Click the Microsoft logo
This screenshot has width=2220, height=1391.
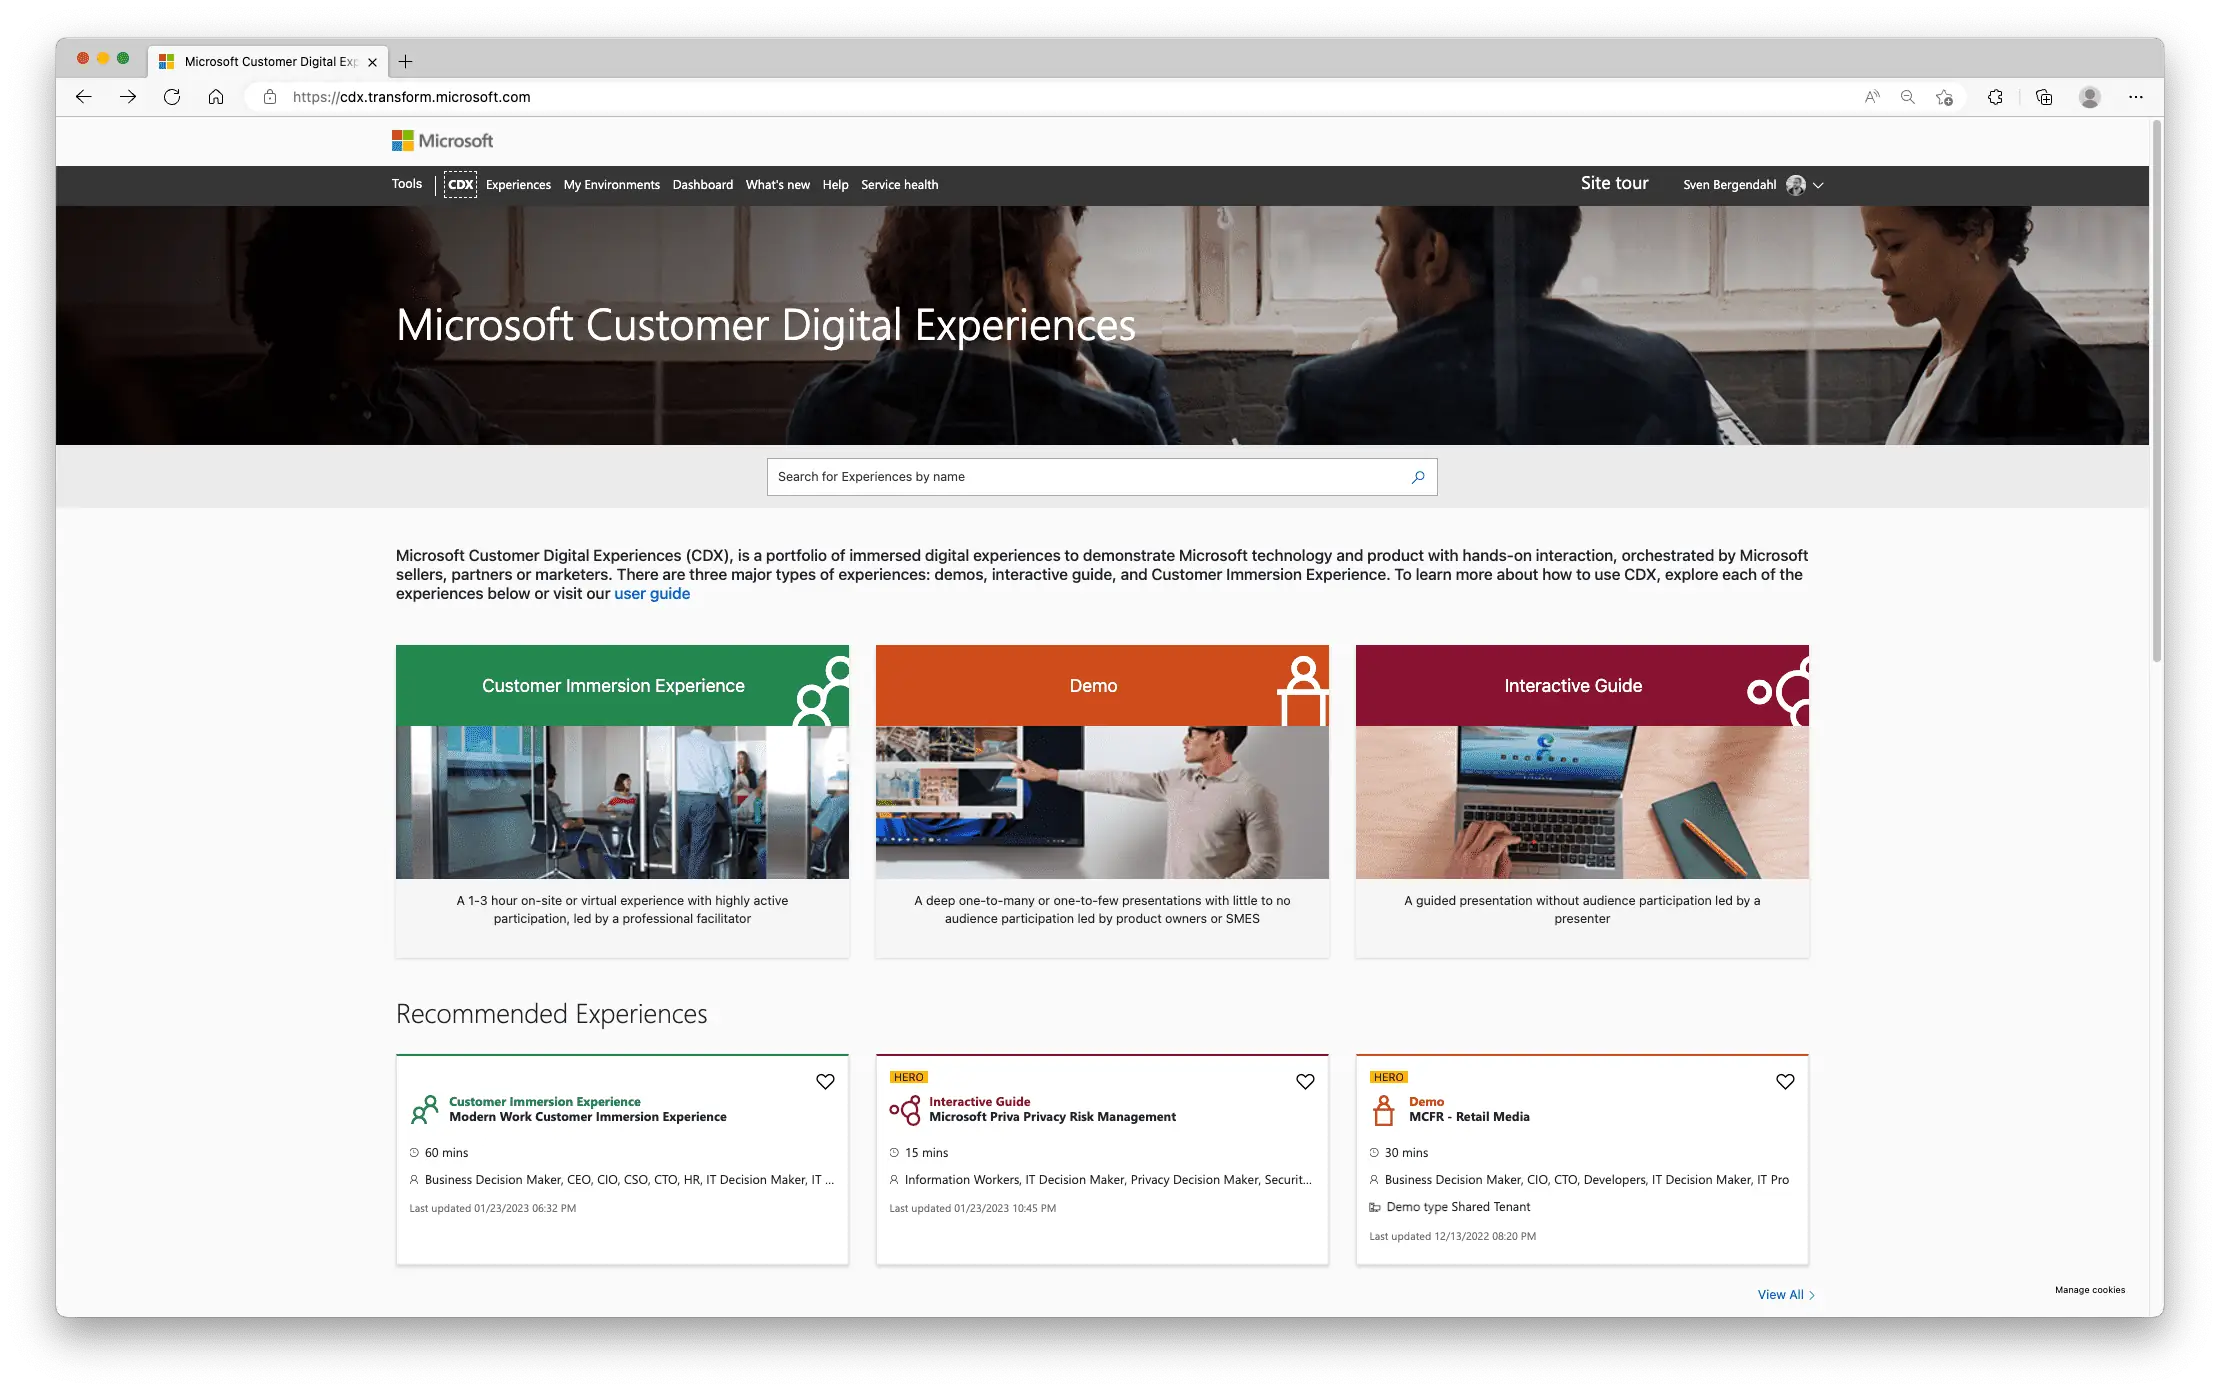[x=442, y=141]
